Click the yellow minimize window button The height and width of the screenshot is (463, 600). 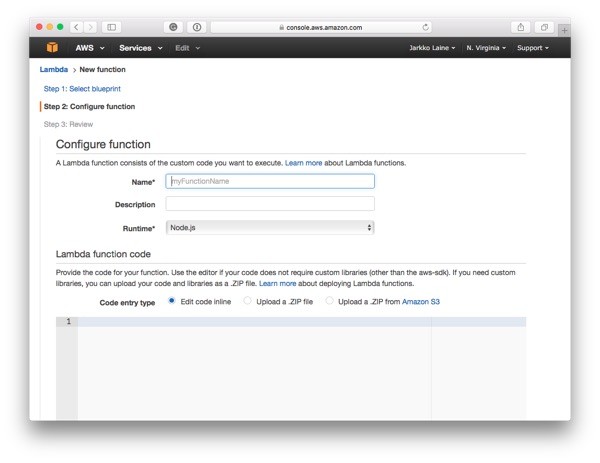click(50, 27)
